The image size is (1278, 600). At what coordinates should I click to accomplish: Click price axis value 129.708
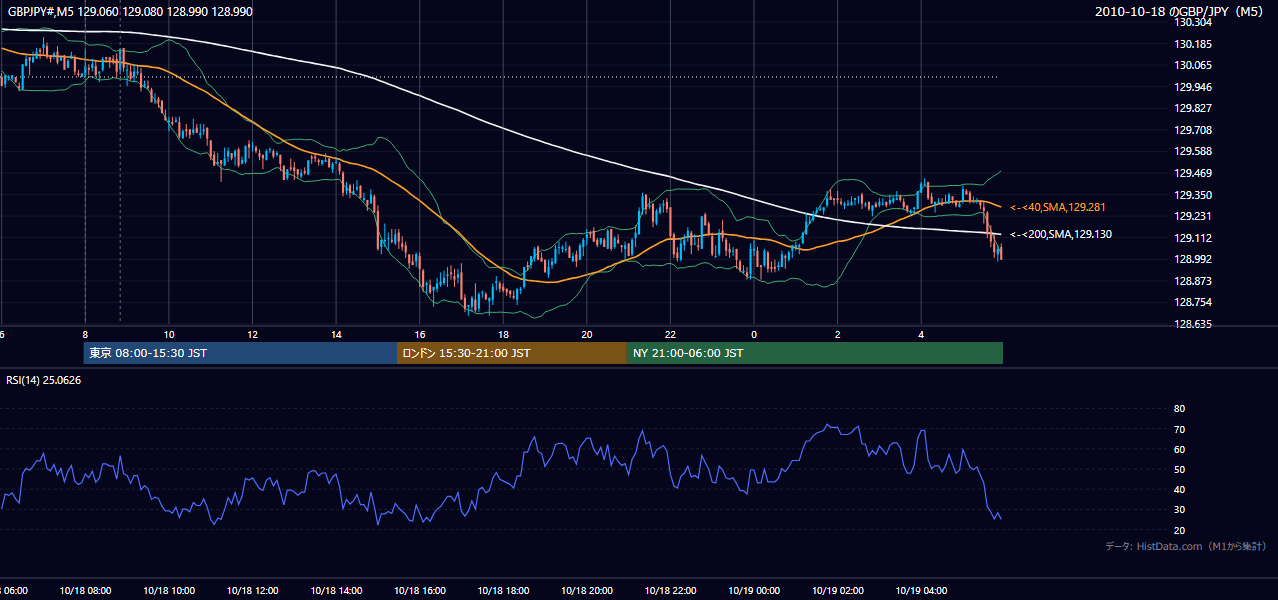[1193, 130]
